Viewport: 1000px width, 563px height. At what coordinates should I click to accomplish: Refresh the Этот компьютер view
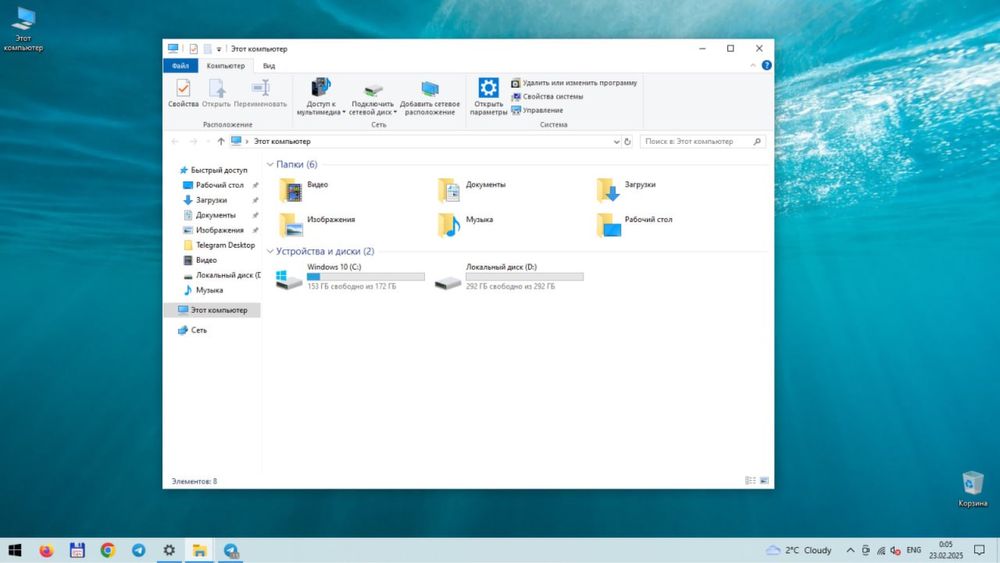[x=628, y=142]
